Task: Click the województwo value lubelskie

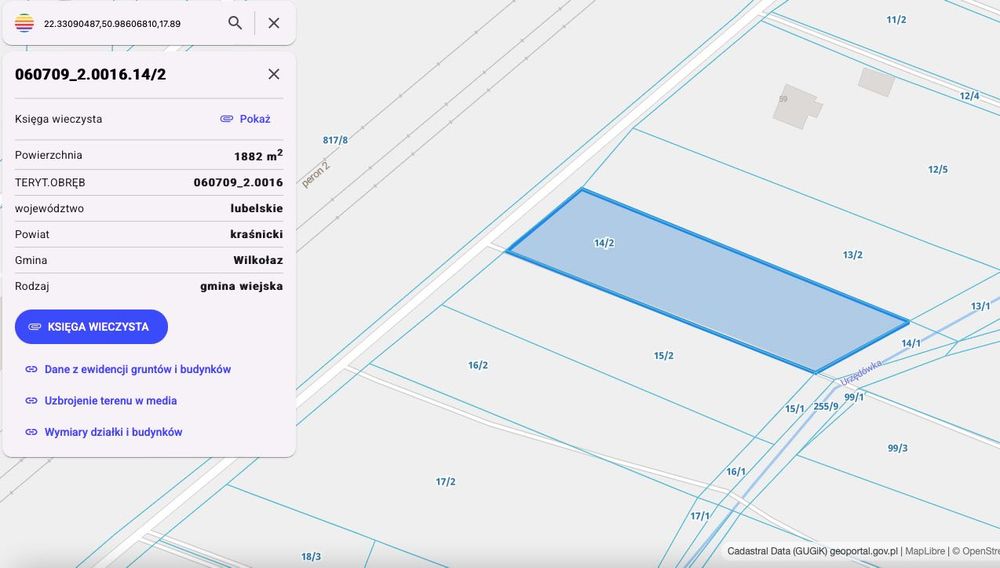Action: 256,208
